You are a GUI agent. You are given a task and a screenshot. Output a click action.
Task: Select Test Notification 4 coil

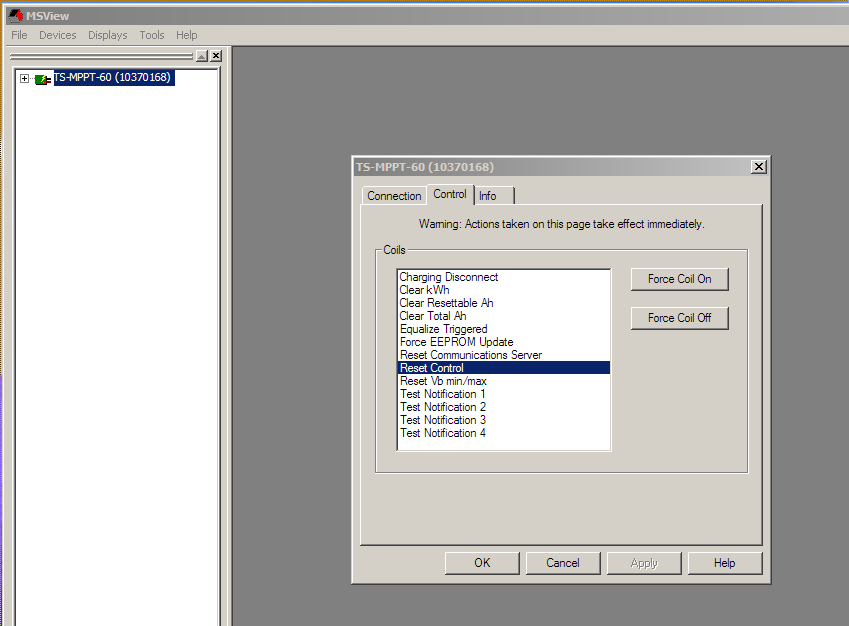(x=504, y=433)
